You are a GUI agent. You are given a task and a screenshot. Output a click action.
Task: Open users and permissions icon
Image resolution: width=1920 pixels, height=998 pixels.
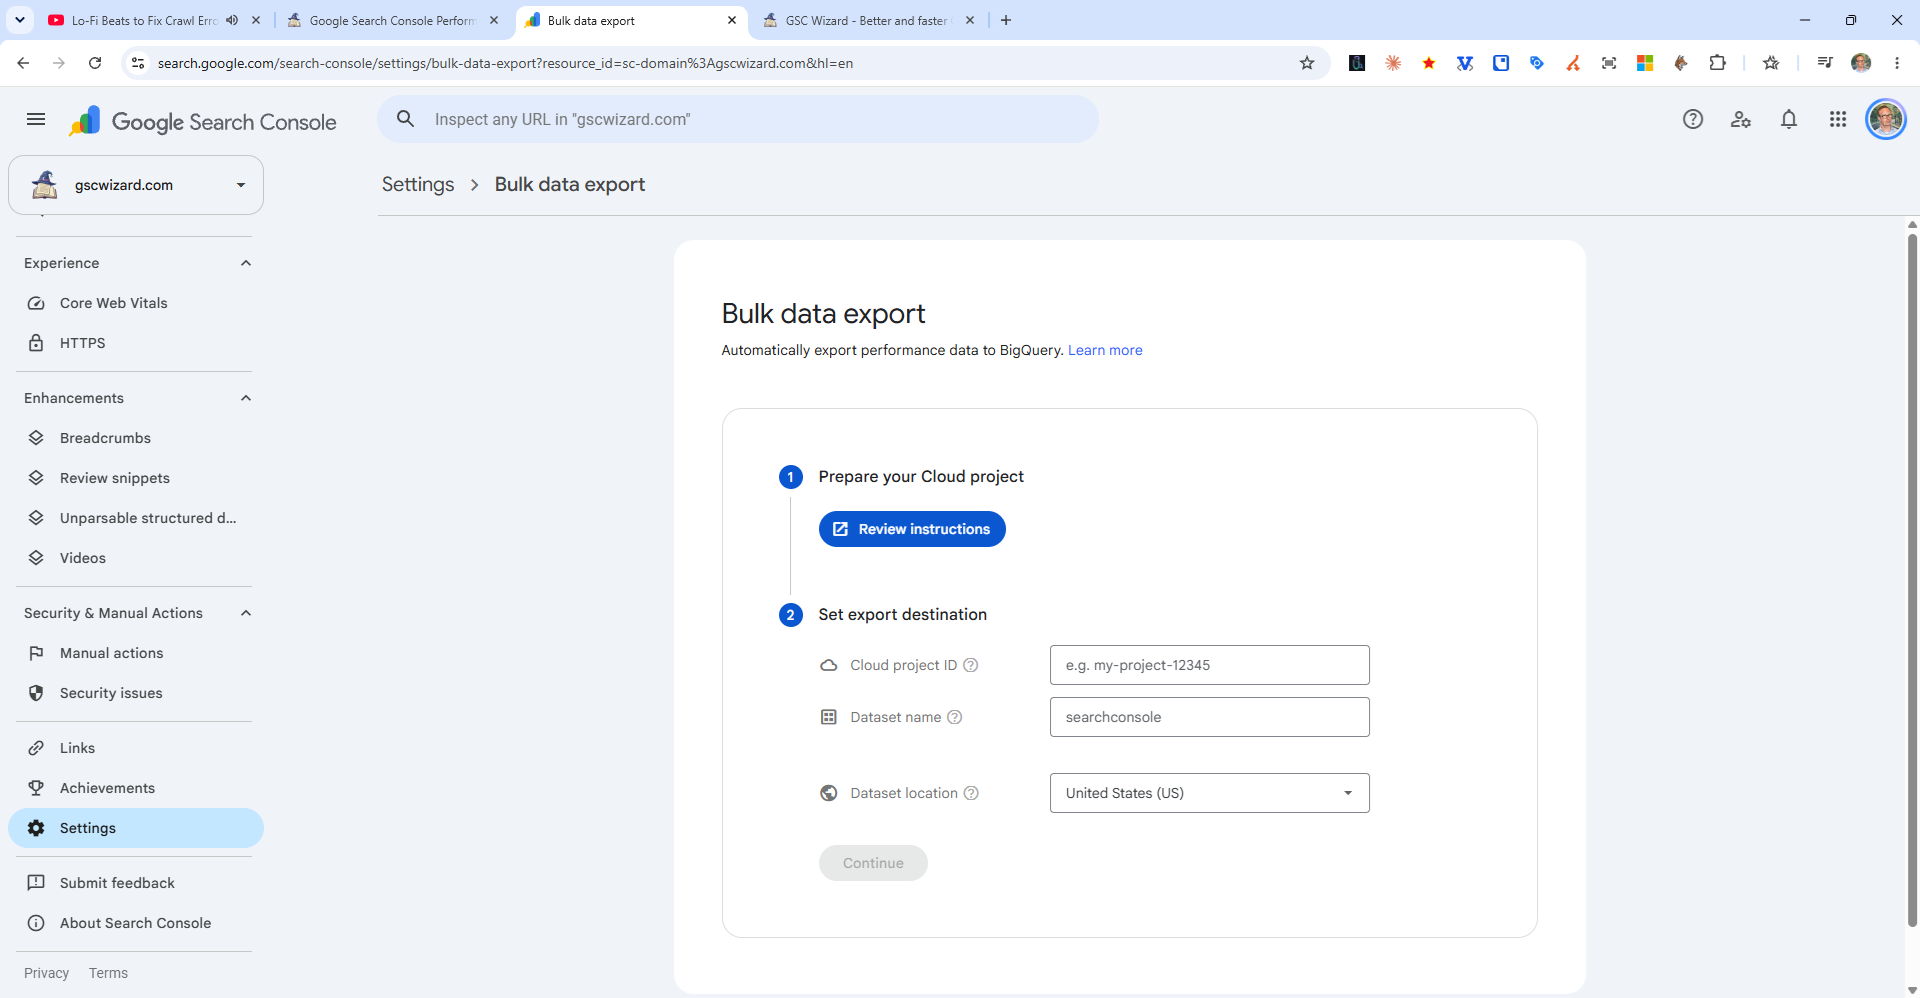1741,120
